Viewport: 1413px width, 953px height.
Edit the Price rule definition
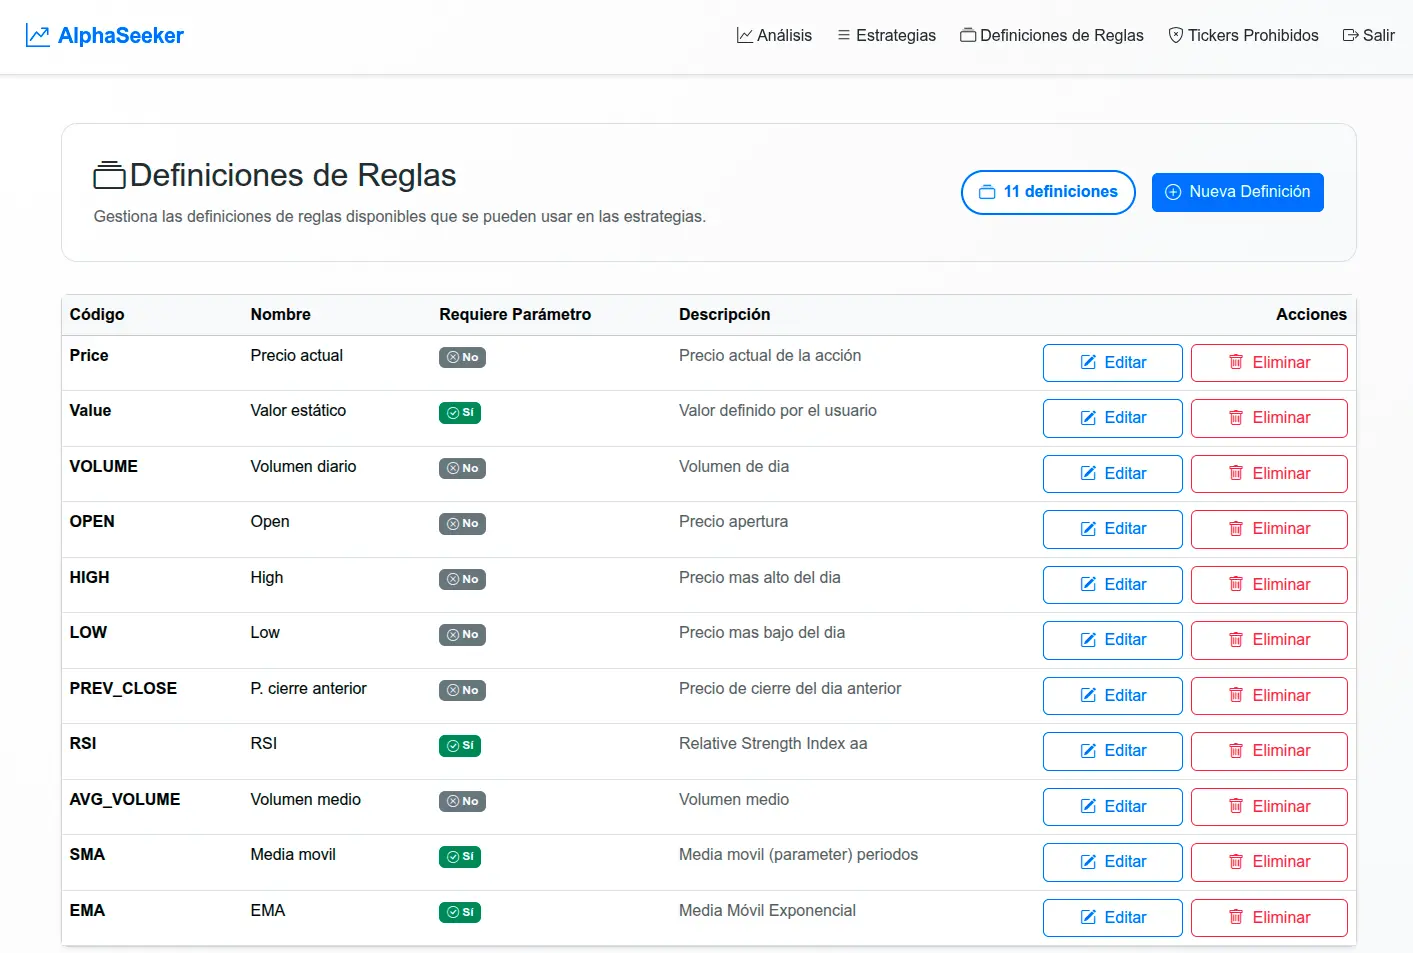coord(1113,363)
